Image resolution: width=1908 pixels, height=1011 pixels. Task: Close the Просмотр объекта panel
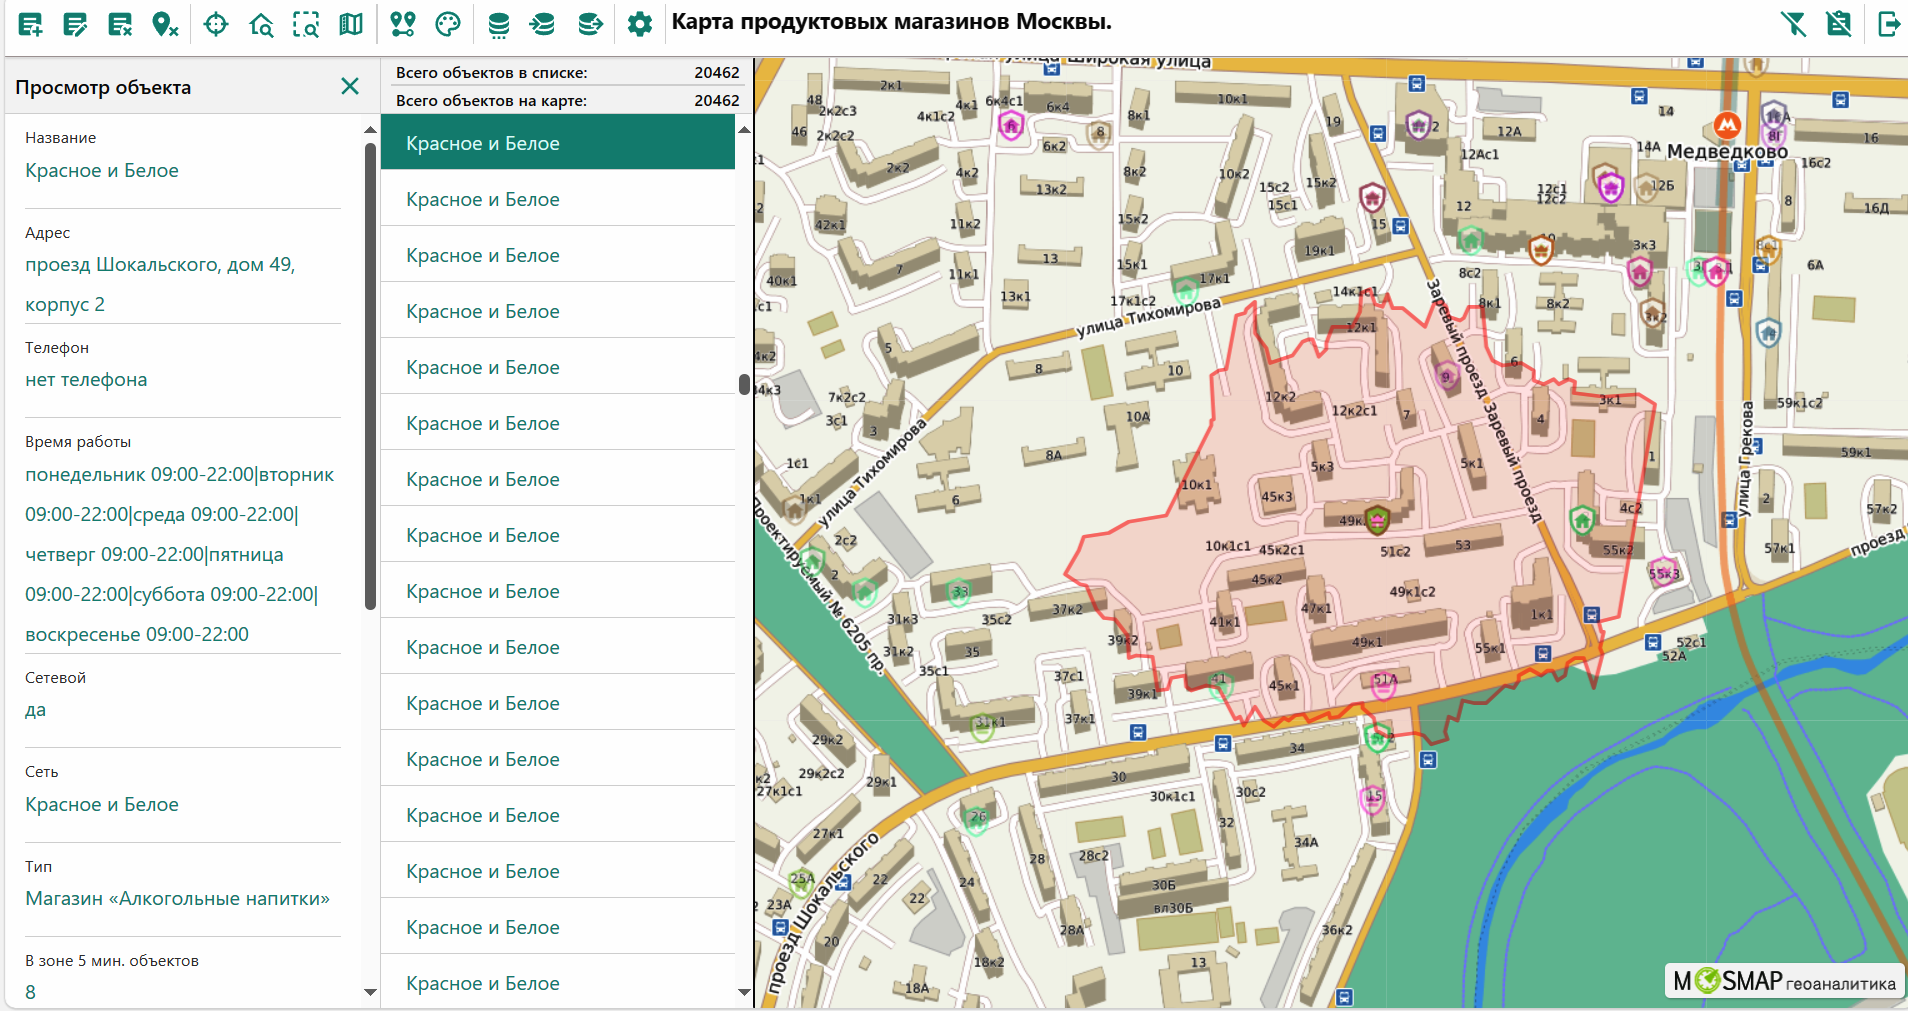click(350, 86)
